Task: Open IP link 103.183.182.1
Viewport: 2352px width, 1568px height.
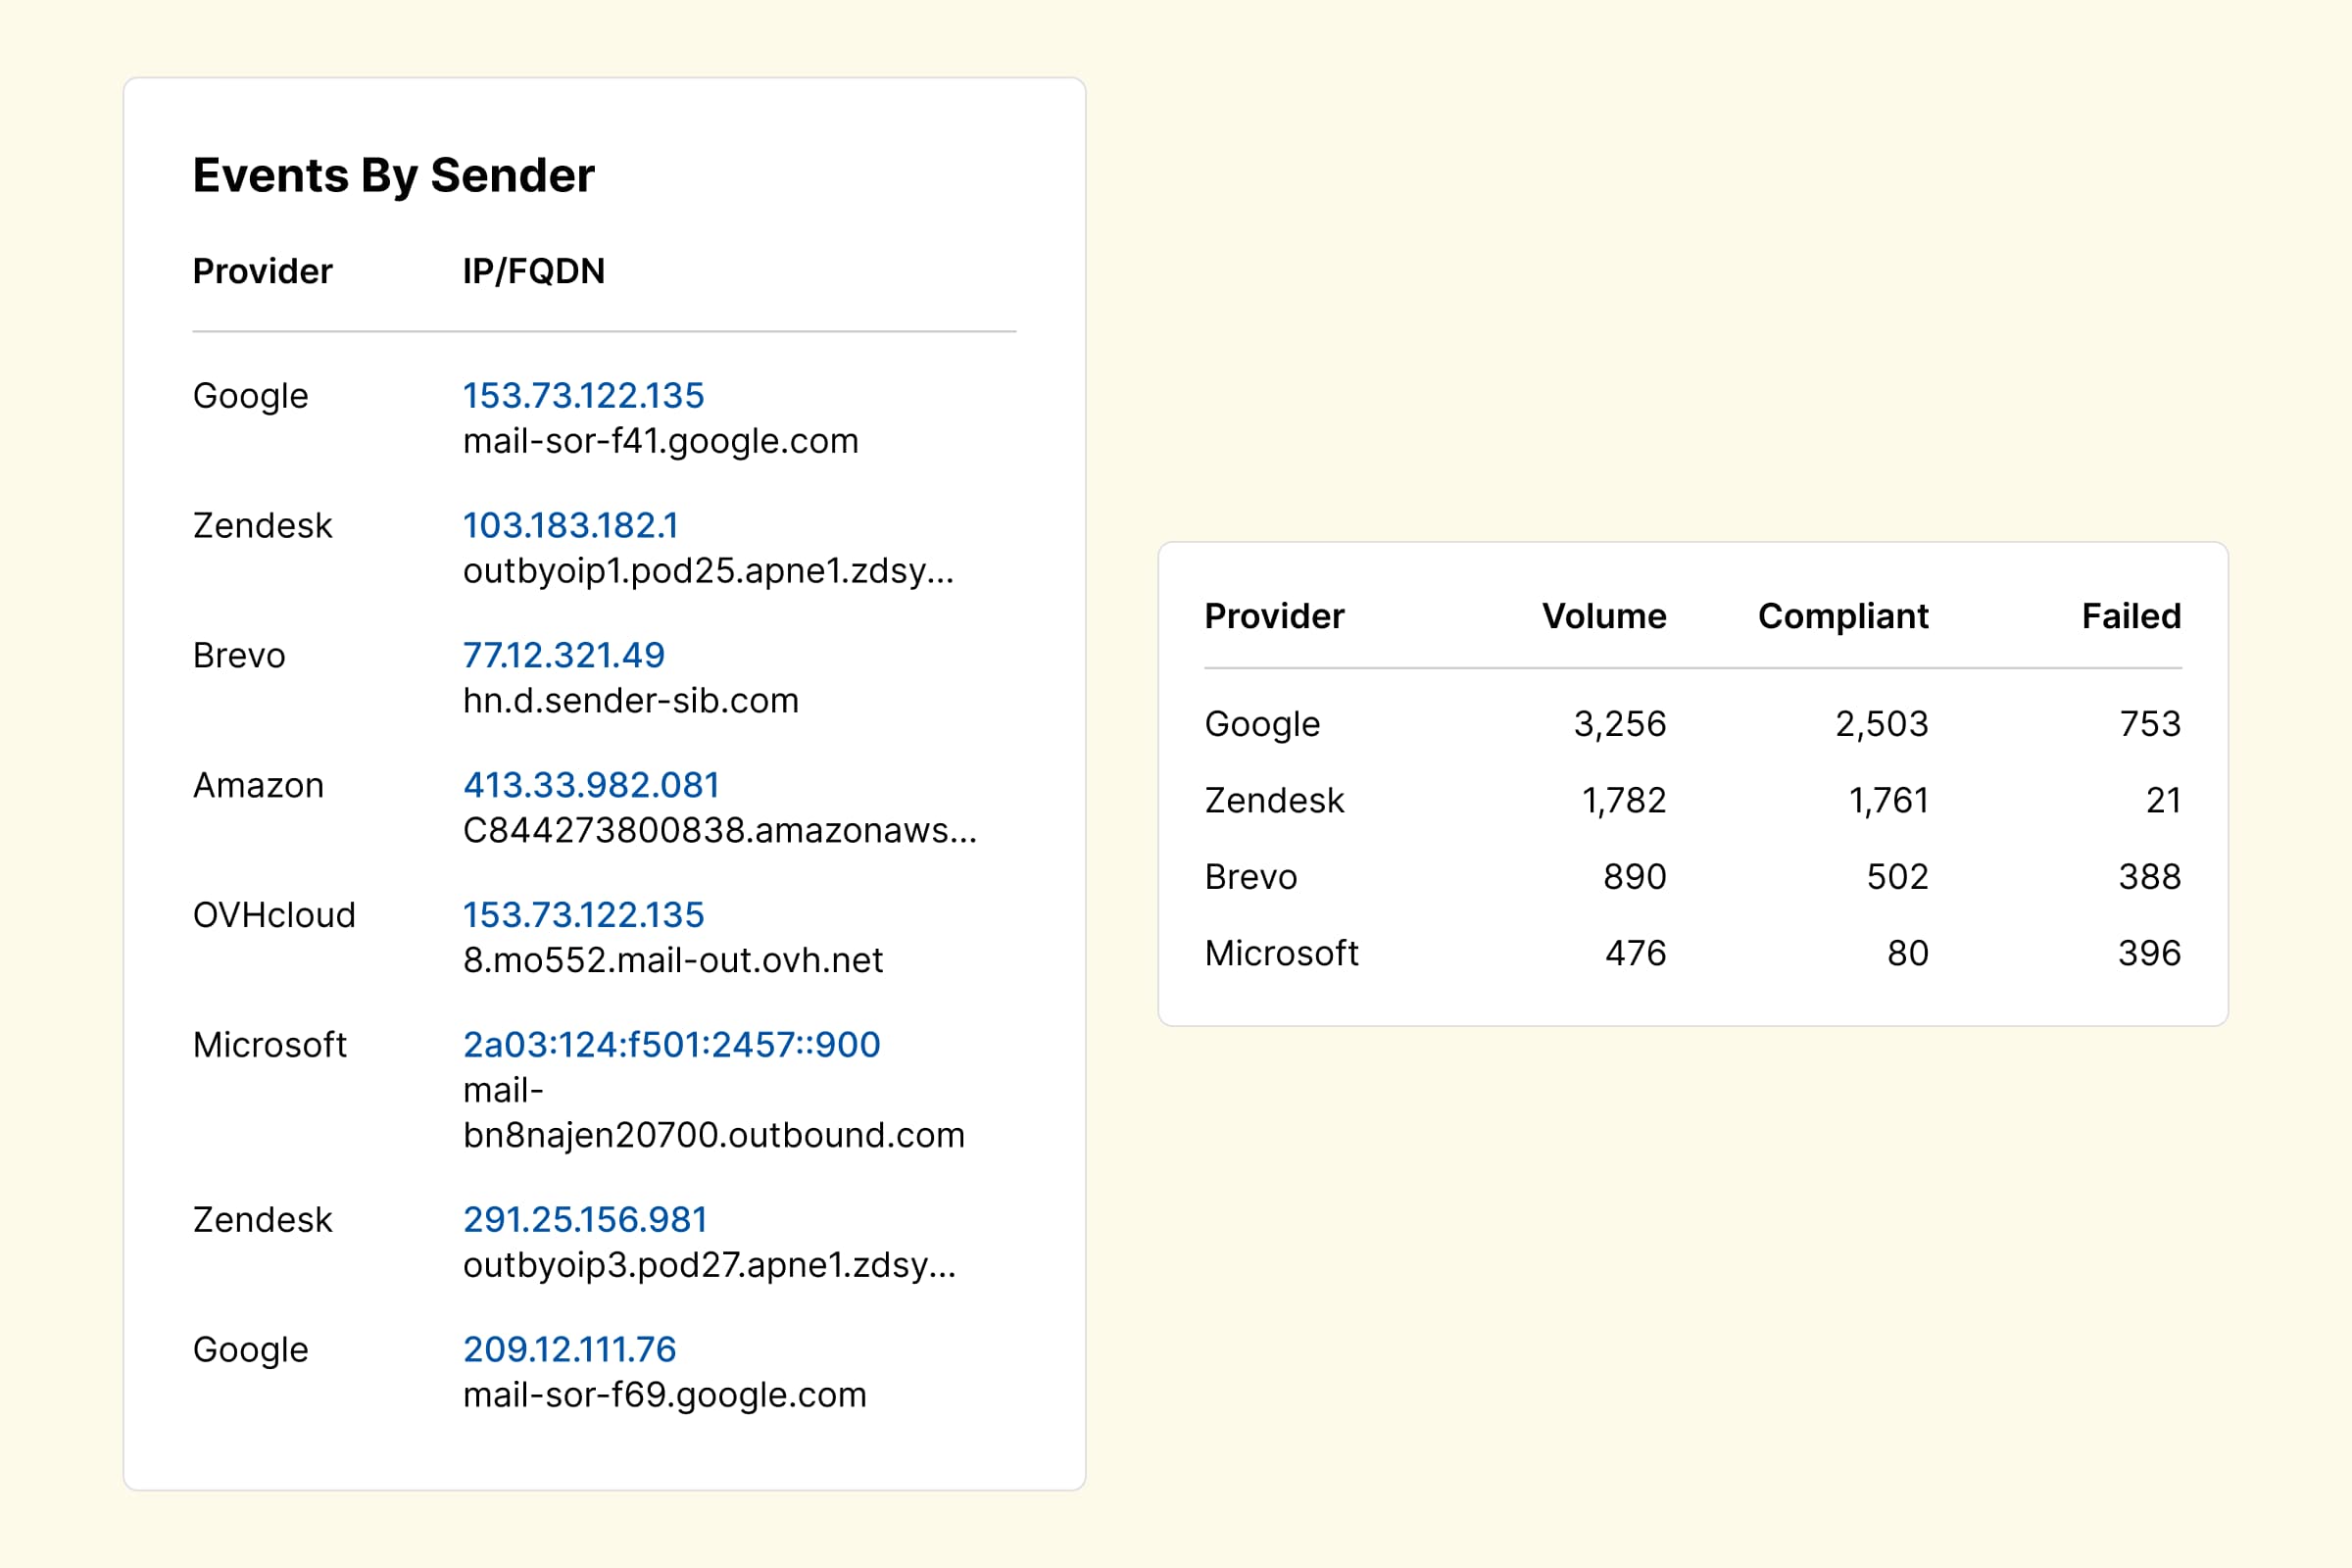Action: click(570, 526)
